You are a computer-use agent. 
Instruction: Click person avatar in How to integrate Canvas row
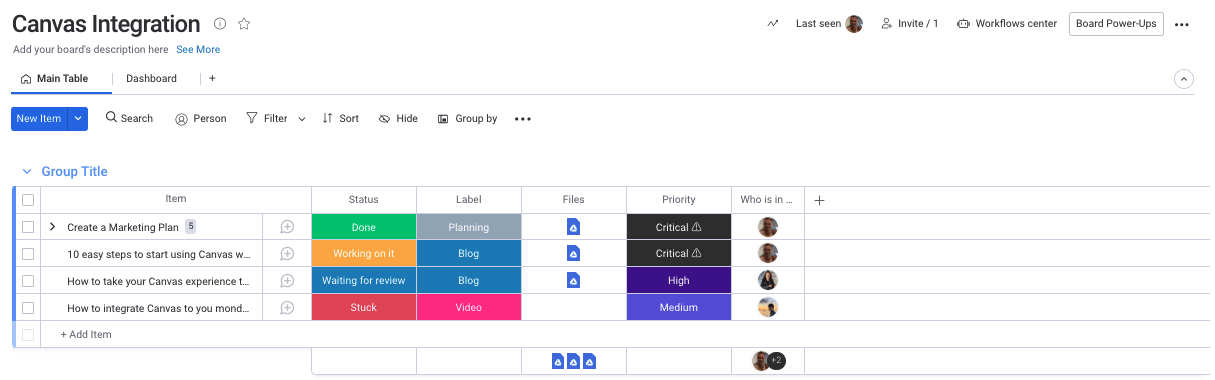(768, 308)
